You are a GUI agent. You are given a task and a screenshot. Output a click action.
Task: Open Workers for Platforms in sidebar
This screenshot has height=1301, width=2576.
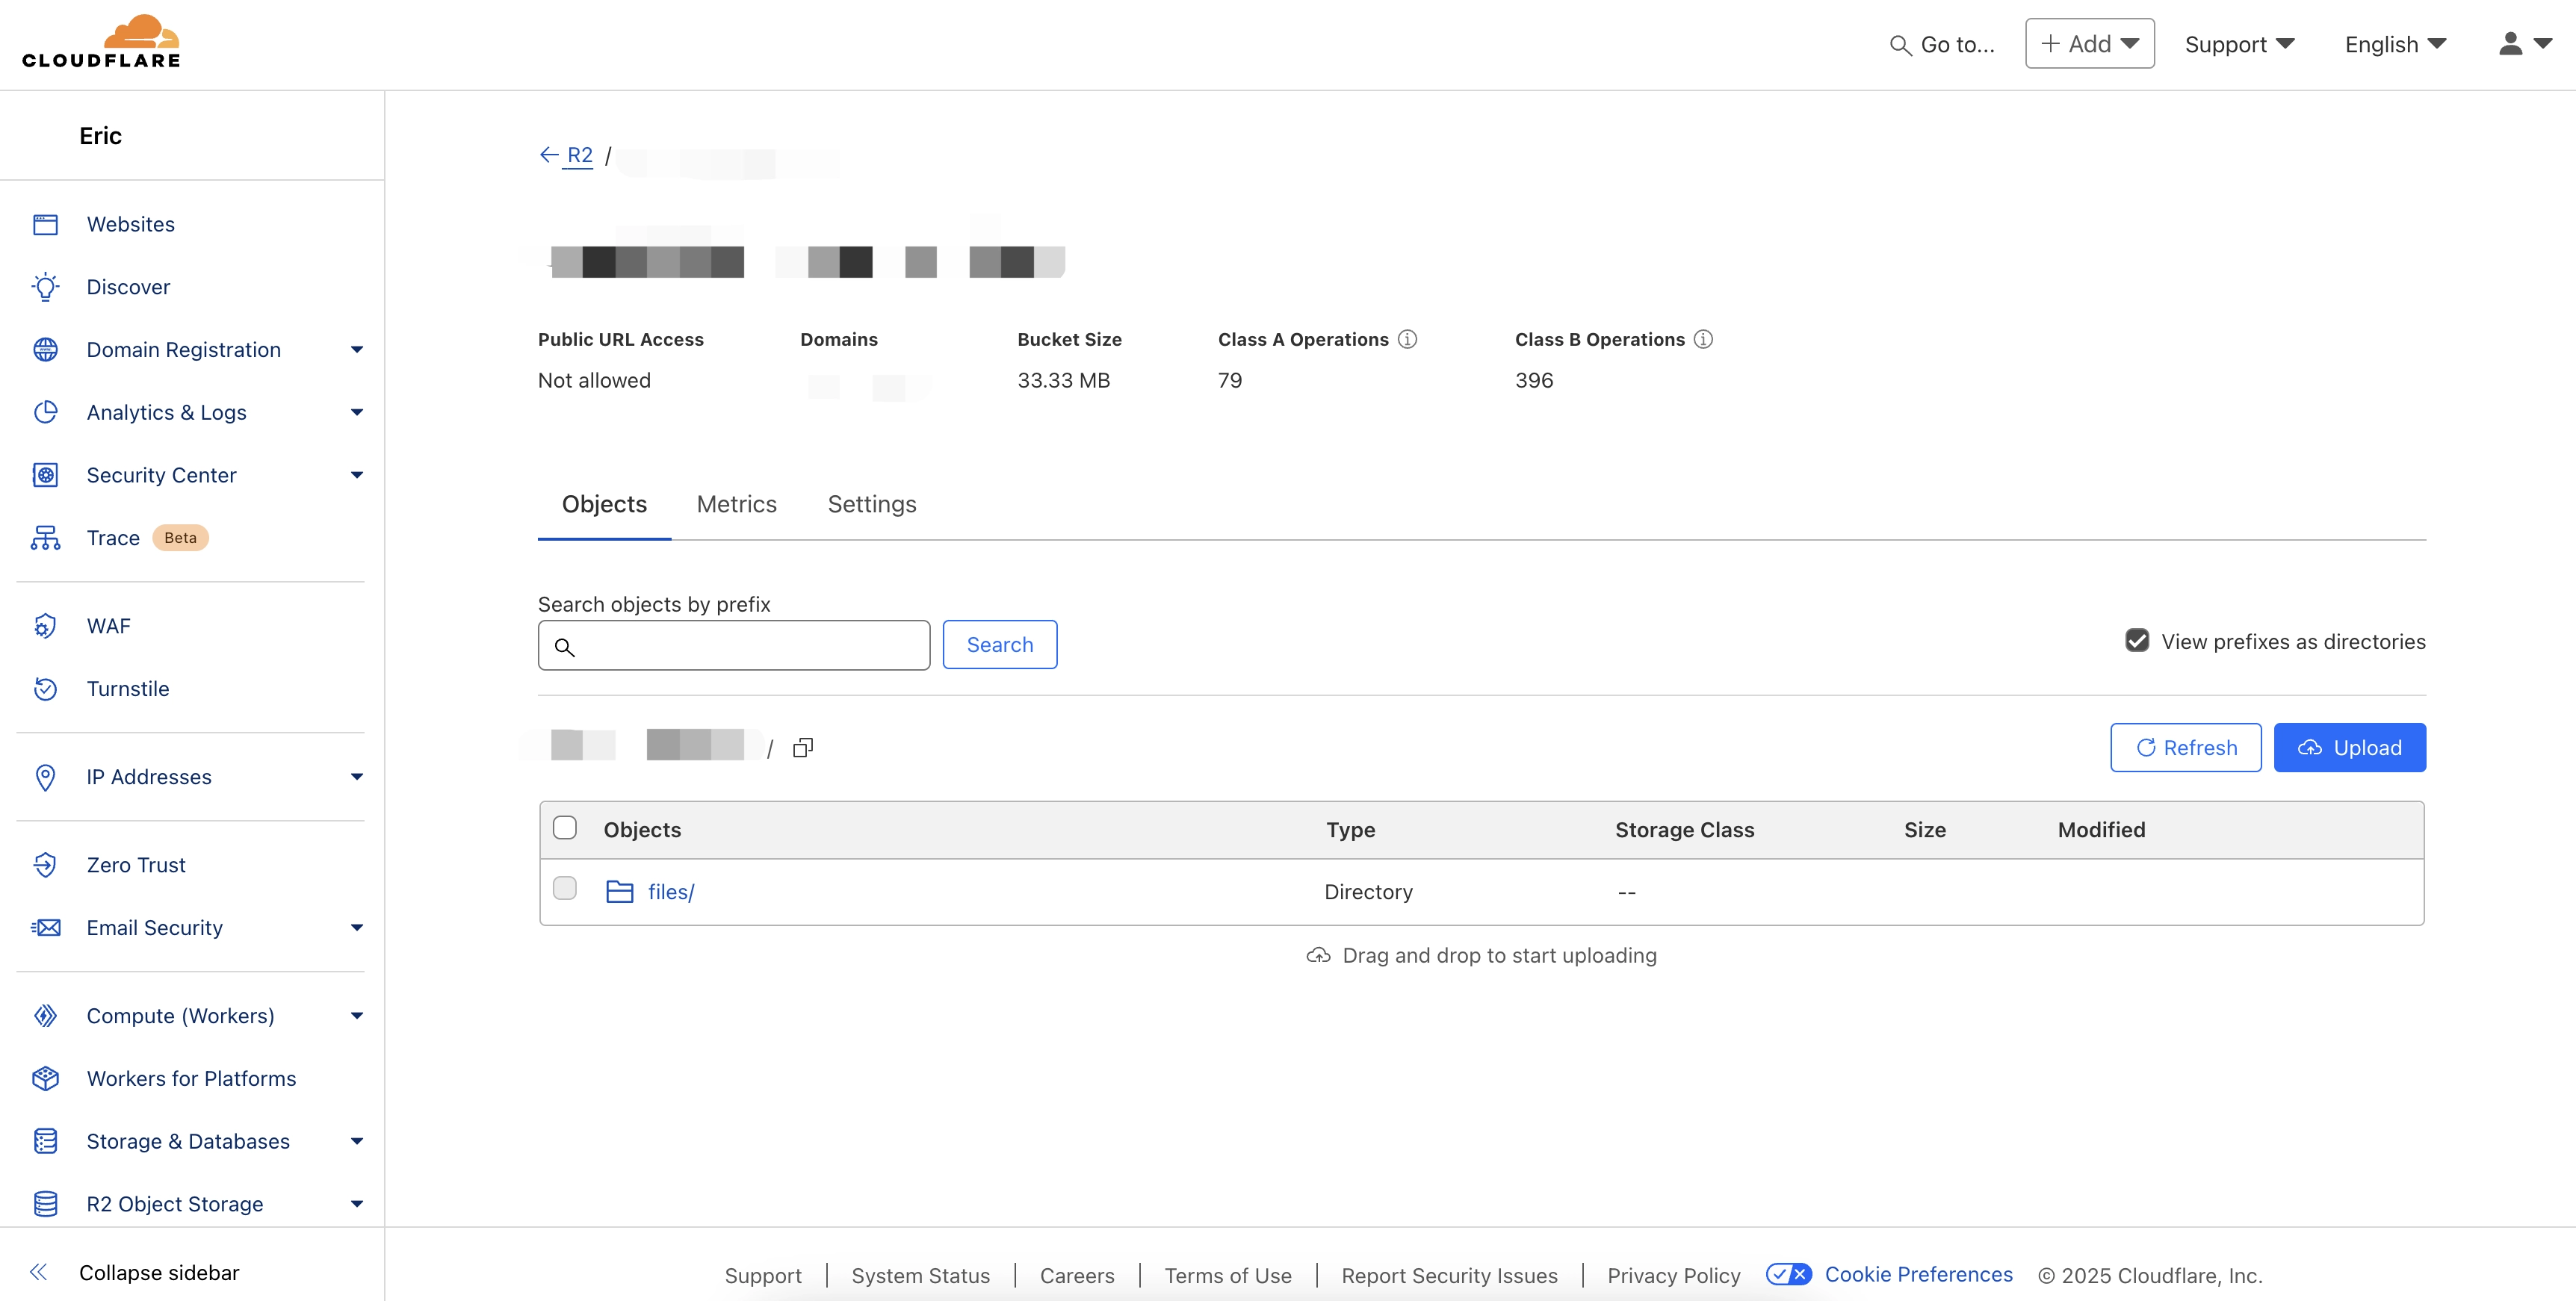pyautogui.click(x=191, y=1079)
